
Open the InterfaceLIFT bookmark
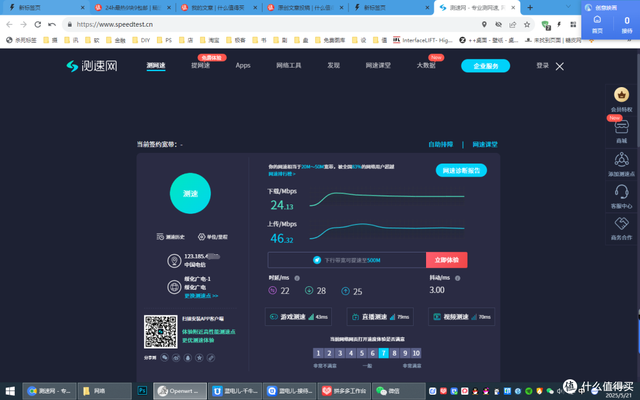(x=423, y=40)
